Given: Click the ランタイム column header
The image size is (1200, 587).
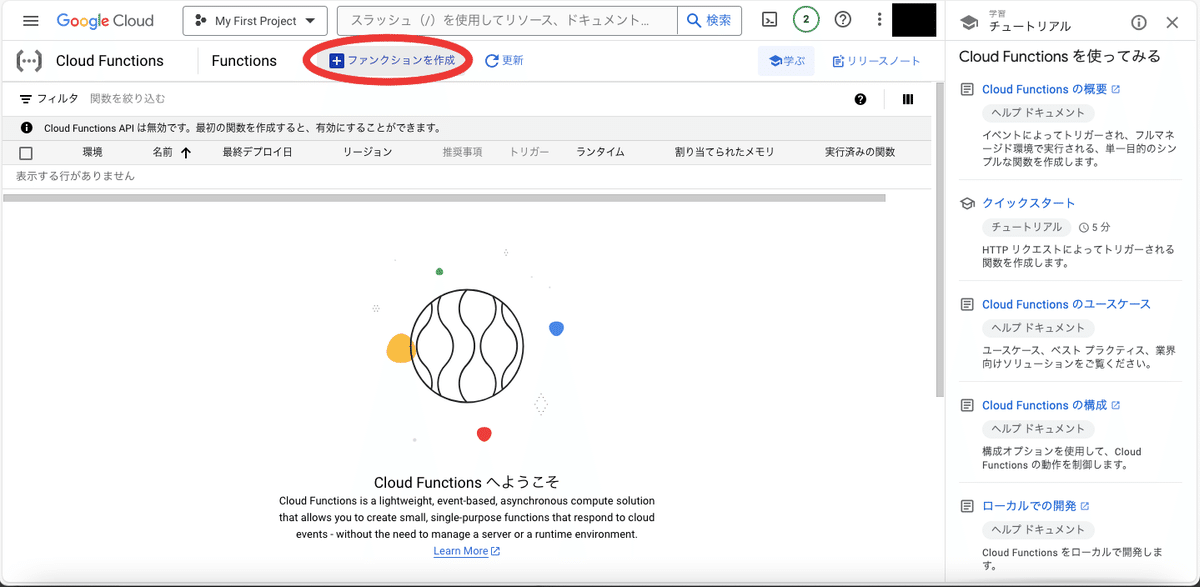Looking at the screenshot, I should click(600, 153).
